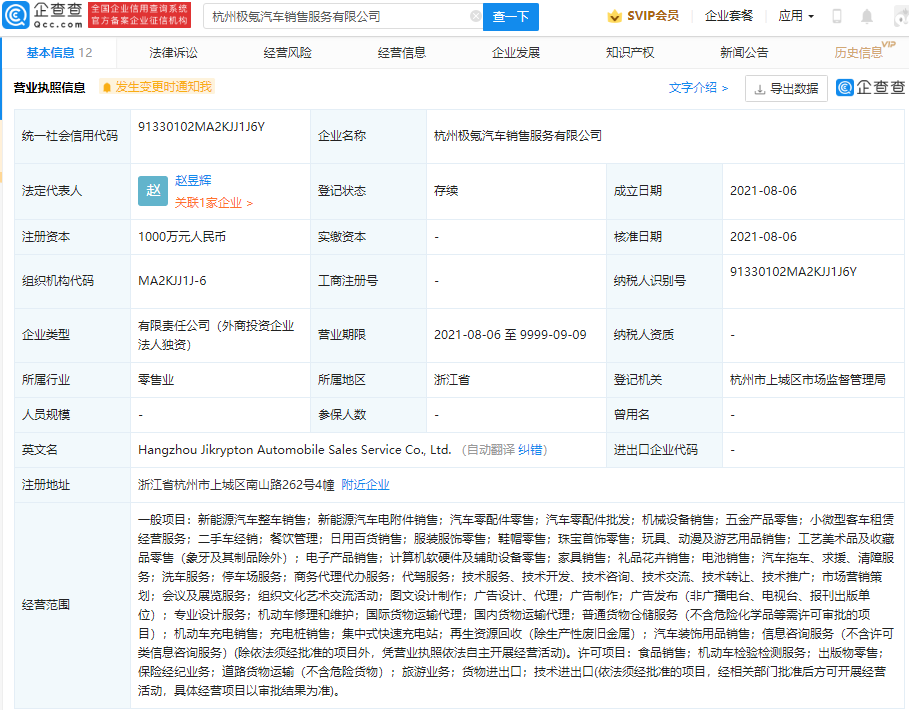Click the Qcc.com logo icon

tap(16, 16)
